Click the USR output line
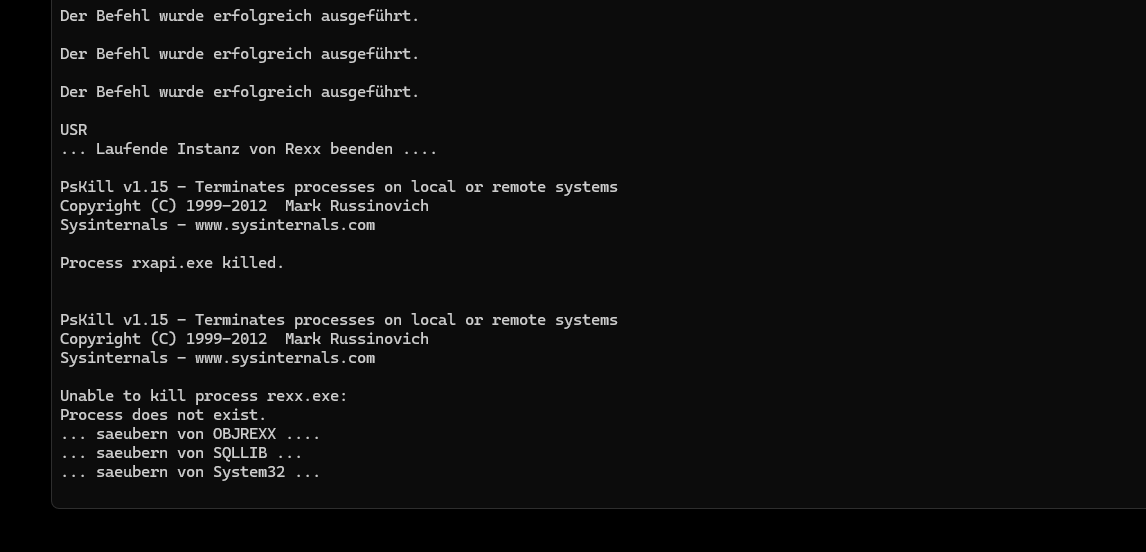The height and width of the screenshot is (552, 1146). pos(74,130)
